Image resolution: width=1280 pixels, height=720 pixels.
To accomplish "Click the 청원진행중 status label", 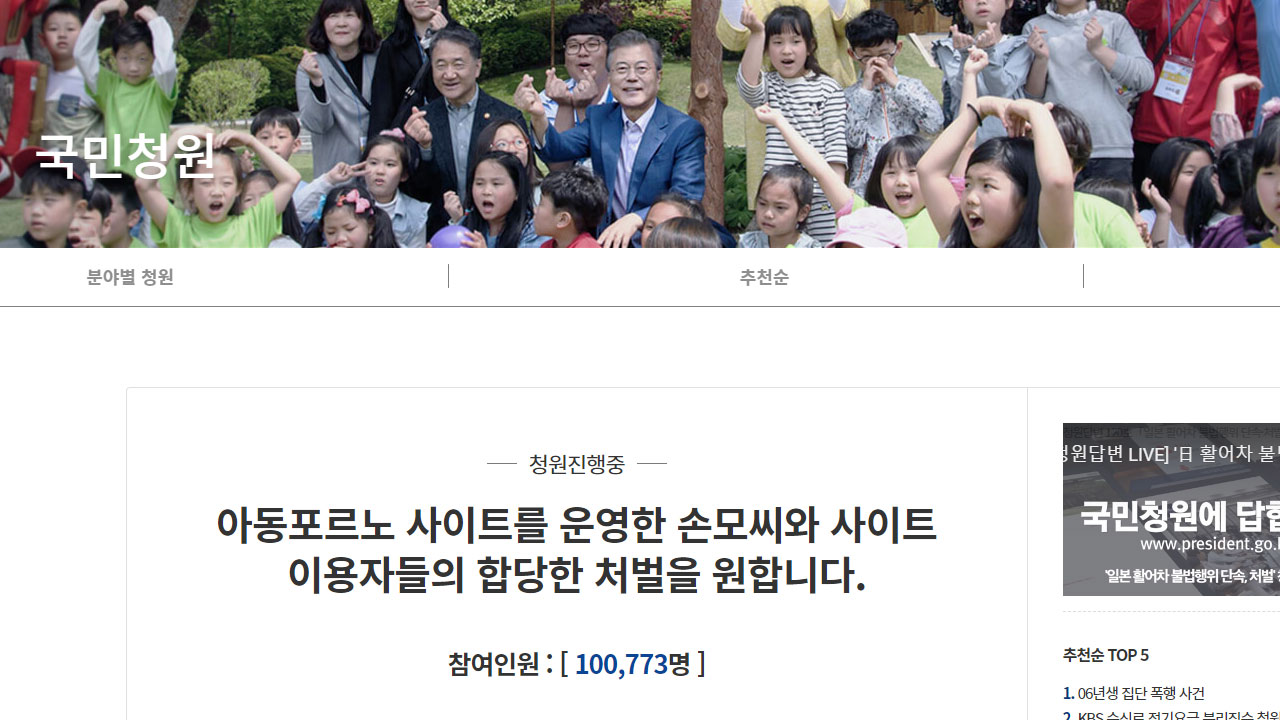I will (577, 464).
